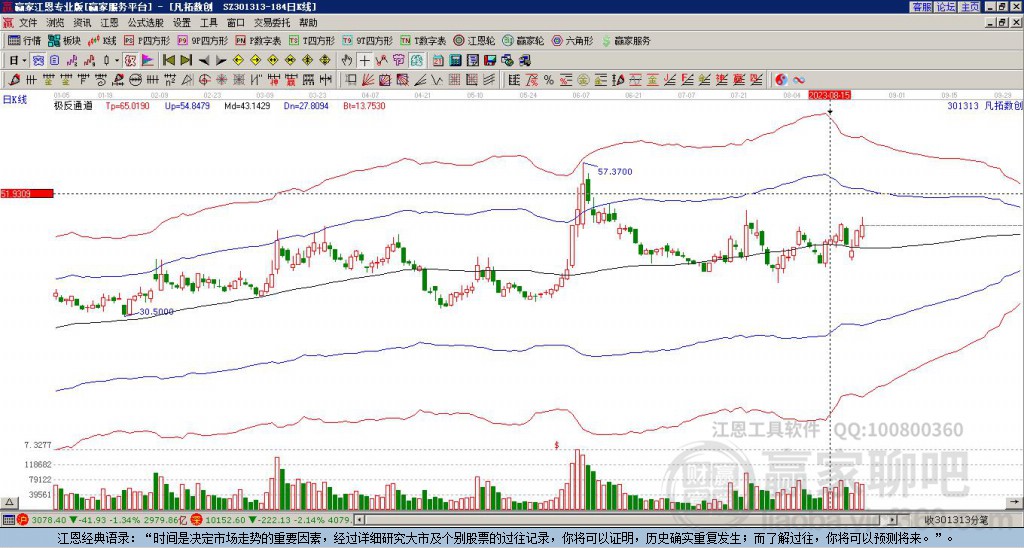Click the Bt=13.7530 indicator value
1024x548 pixels.
[364, 105]
